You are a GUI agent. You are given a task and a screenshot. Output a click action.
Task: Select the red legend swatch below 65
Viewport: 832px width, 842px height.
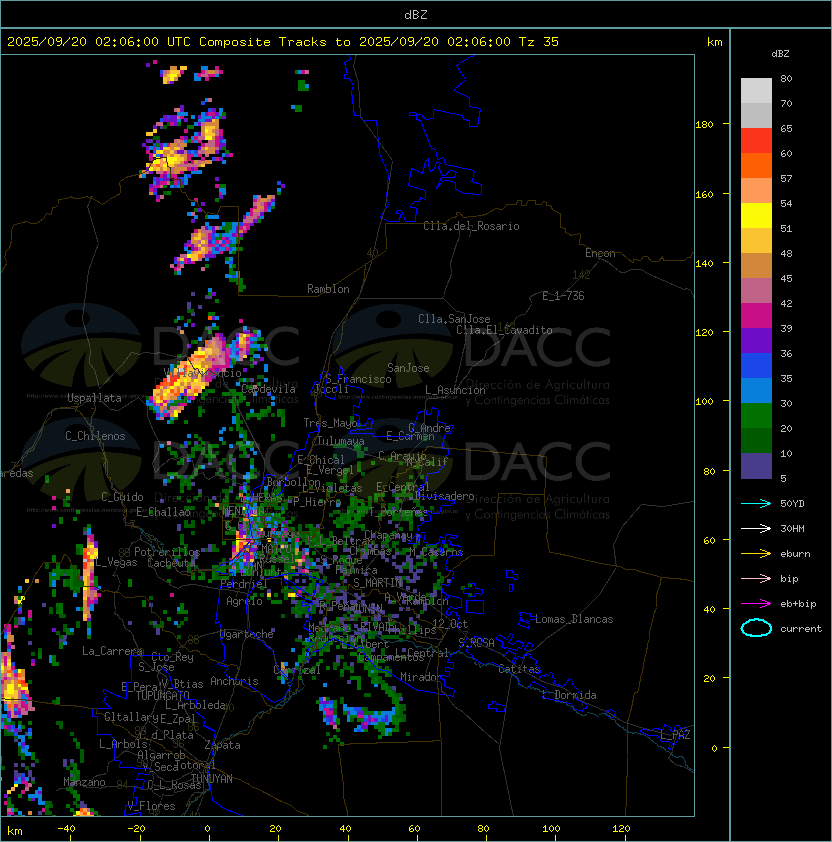click(756, 141)
